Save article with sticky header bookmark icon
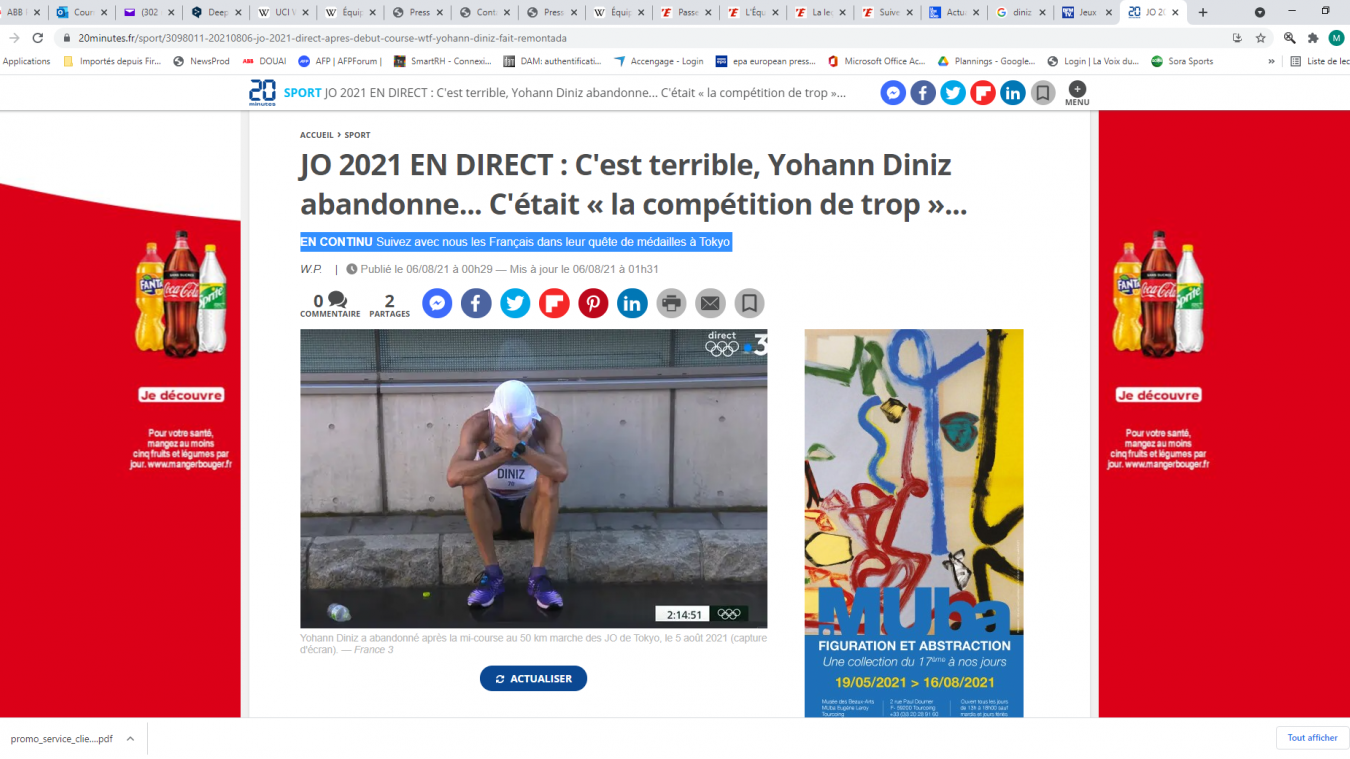 click(x=1043, y=93)
